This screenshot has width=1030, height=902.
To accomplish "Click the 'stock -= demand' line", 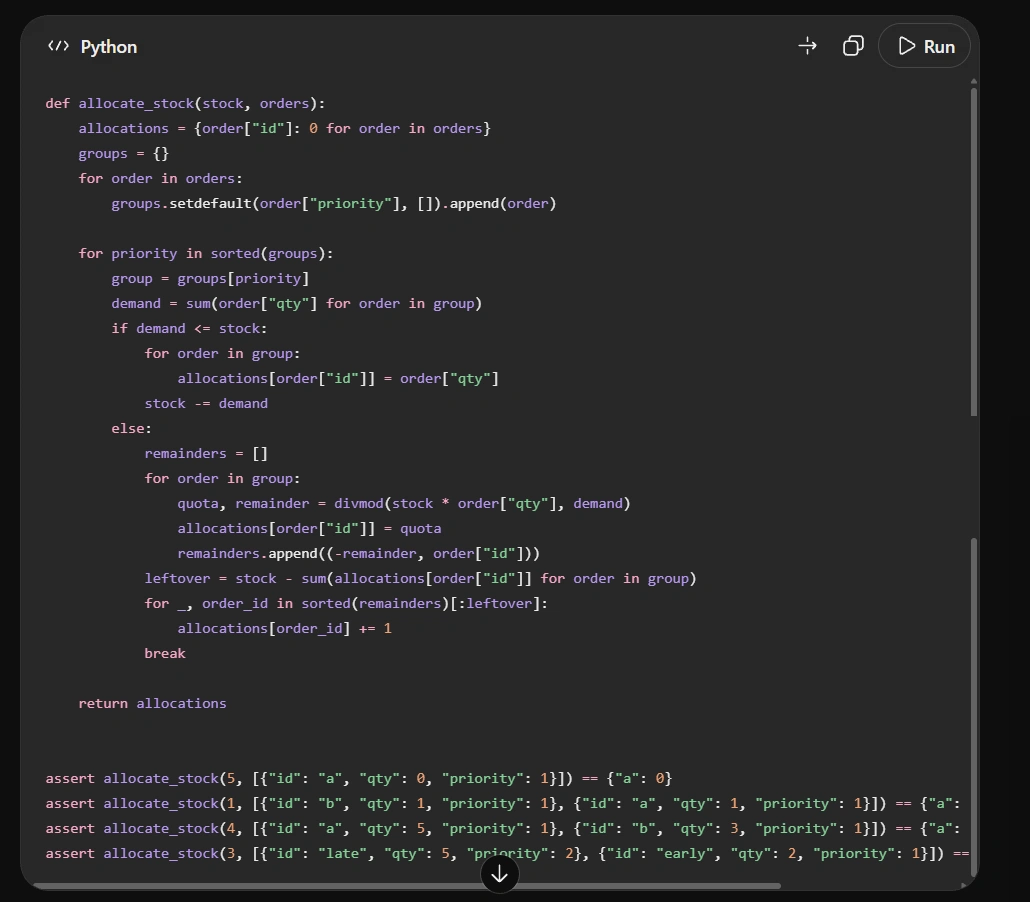I will pyautogui.click(x=206, y=403).
